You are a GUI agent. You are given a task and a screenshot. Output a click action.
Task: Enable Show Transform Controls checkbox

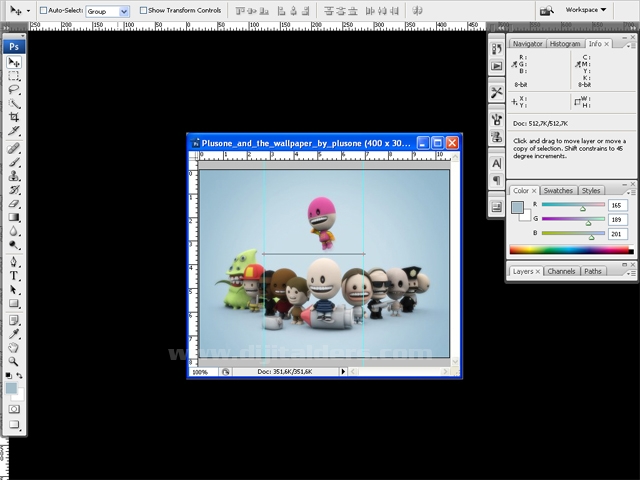click(x=143, y=10)
